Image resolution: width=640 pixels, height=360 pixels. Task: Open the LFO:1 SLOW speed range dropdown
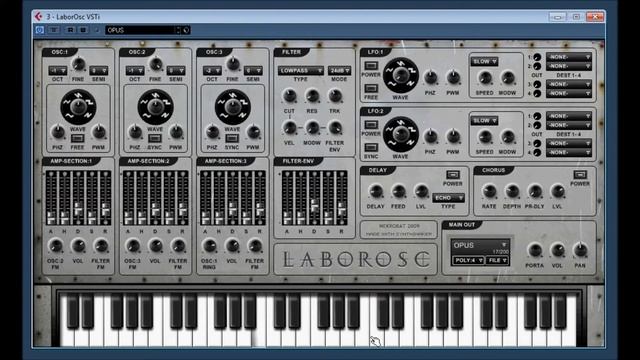point(484,62)
